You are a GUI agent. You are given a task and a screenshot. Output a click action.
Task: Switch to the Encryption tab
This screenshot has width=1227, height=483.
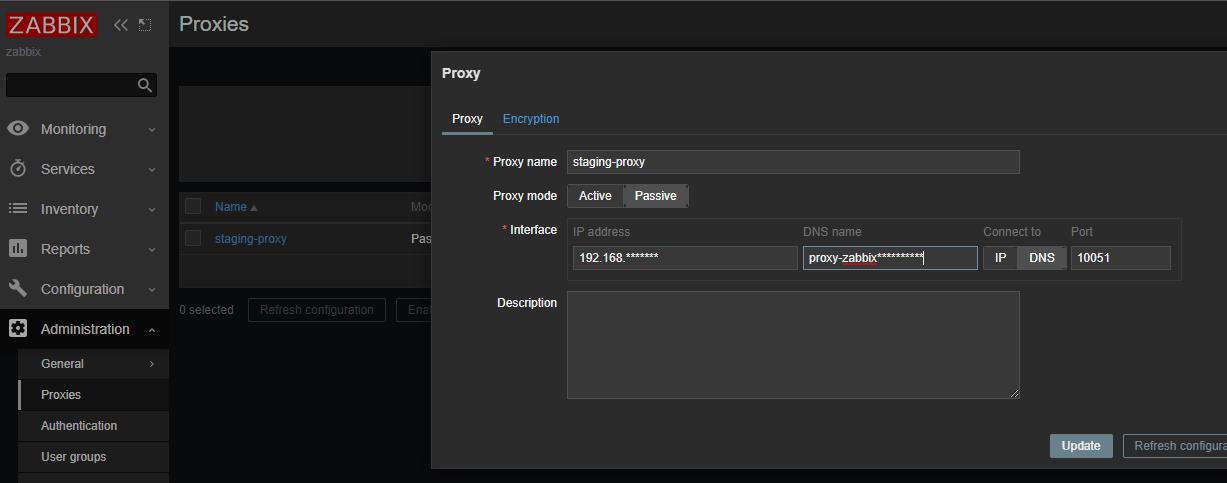click(x=531, y=119)
